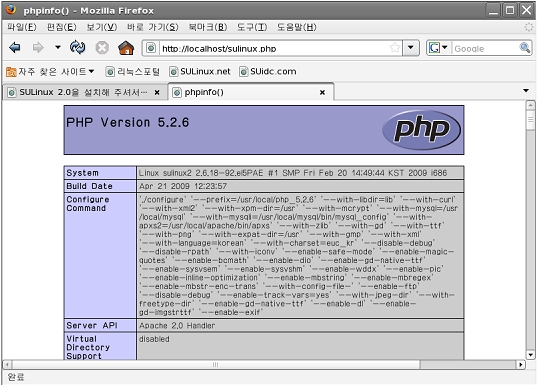537x386 pixels.
Task: Click the 'Apr 21 2009 12:23:57' value
Action: click(x=183, y=186)
